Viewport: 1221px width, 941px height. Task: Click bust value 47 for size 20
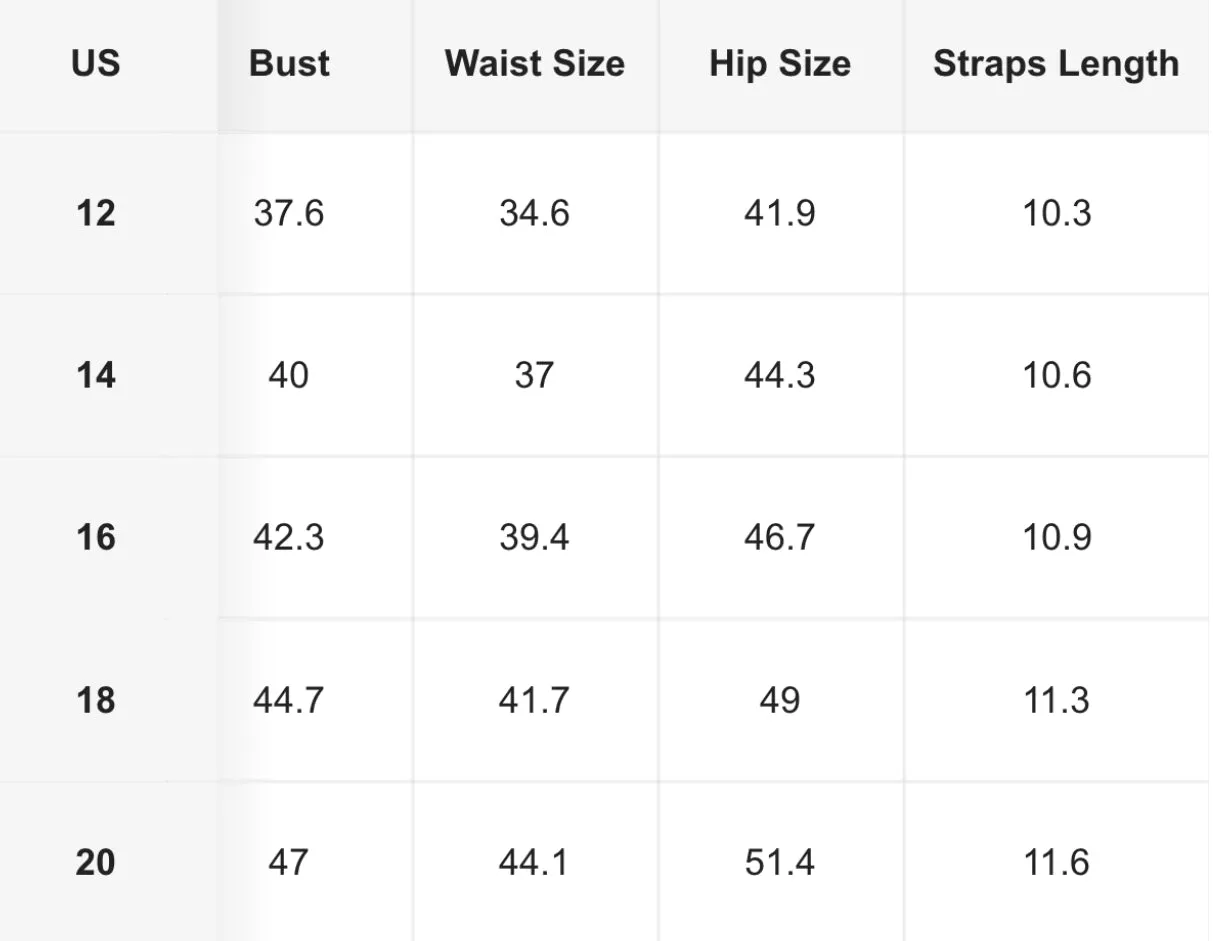click(289, 862)
